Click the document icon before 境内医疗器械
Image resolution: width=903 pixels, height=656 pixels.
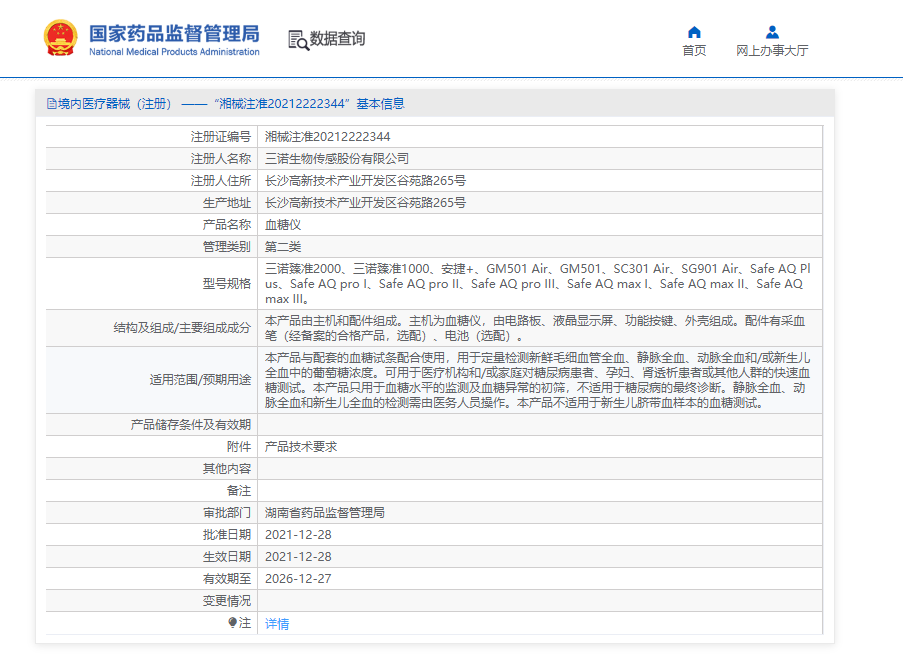[x=52, y=104]
